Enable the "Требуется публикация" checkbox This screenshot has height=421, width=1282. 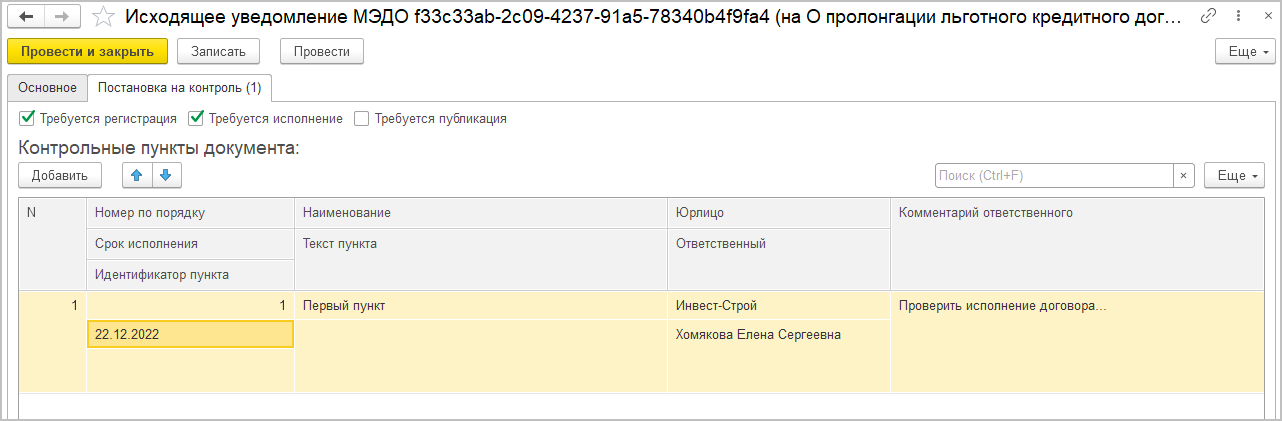tap(362, 118)
